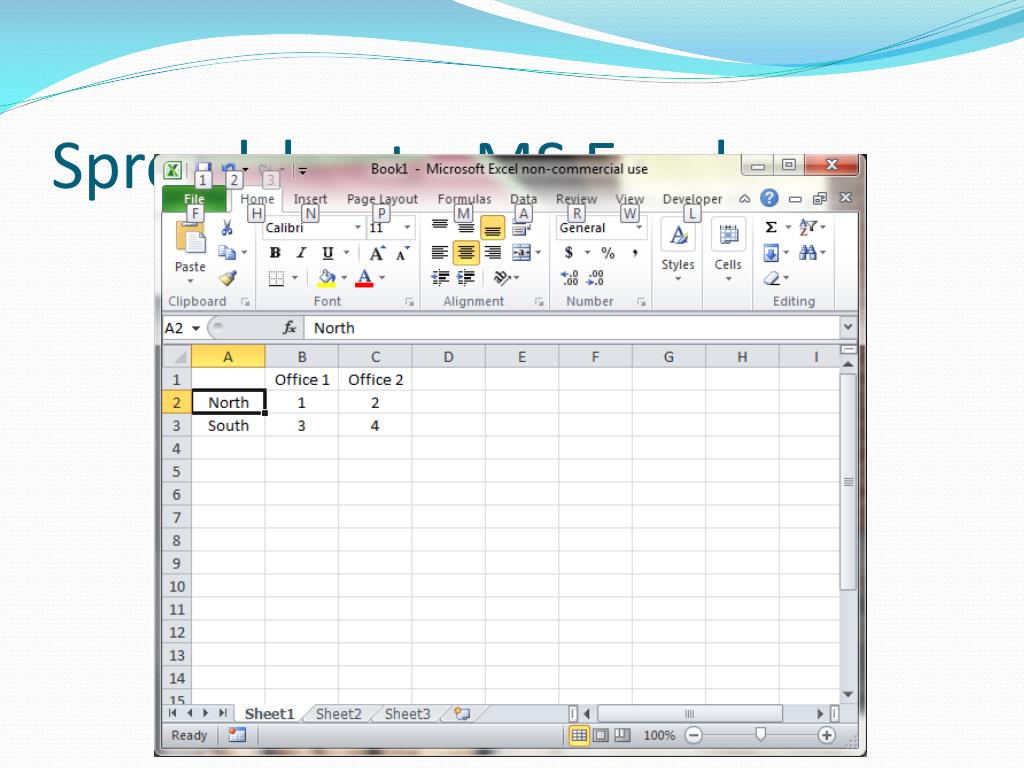
Task: Click macro record icon in status bar
Action: tap(237, 735)
